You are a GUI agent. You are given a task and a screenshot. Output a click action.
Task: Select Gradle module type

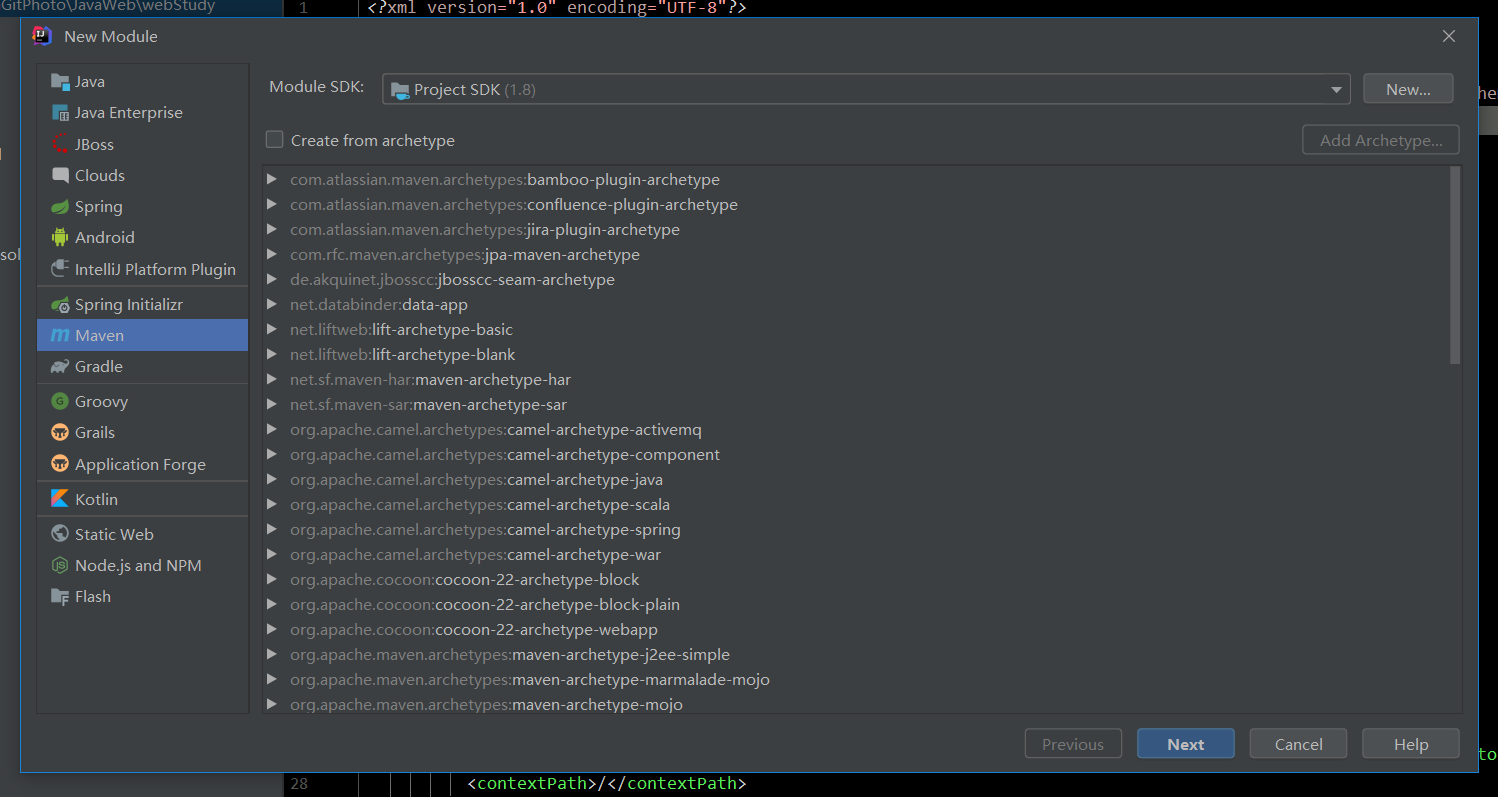142,367
